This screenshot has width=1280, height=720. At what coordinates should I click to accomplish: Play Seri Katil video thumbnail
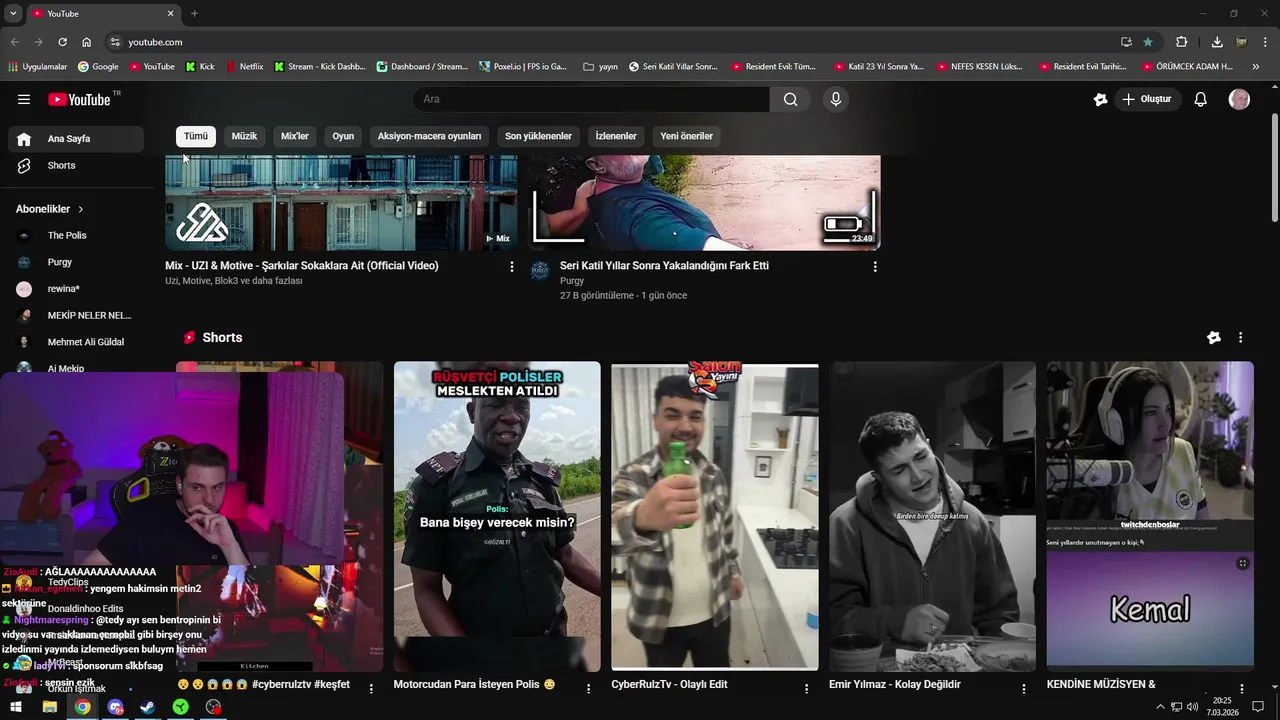coord(705,203)
